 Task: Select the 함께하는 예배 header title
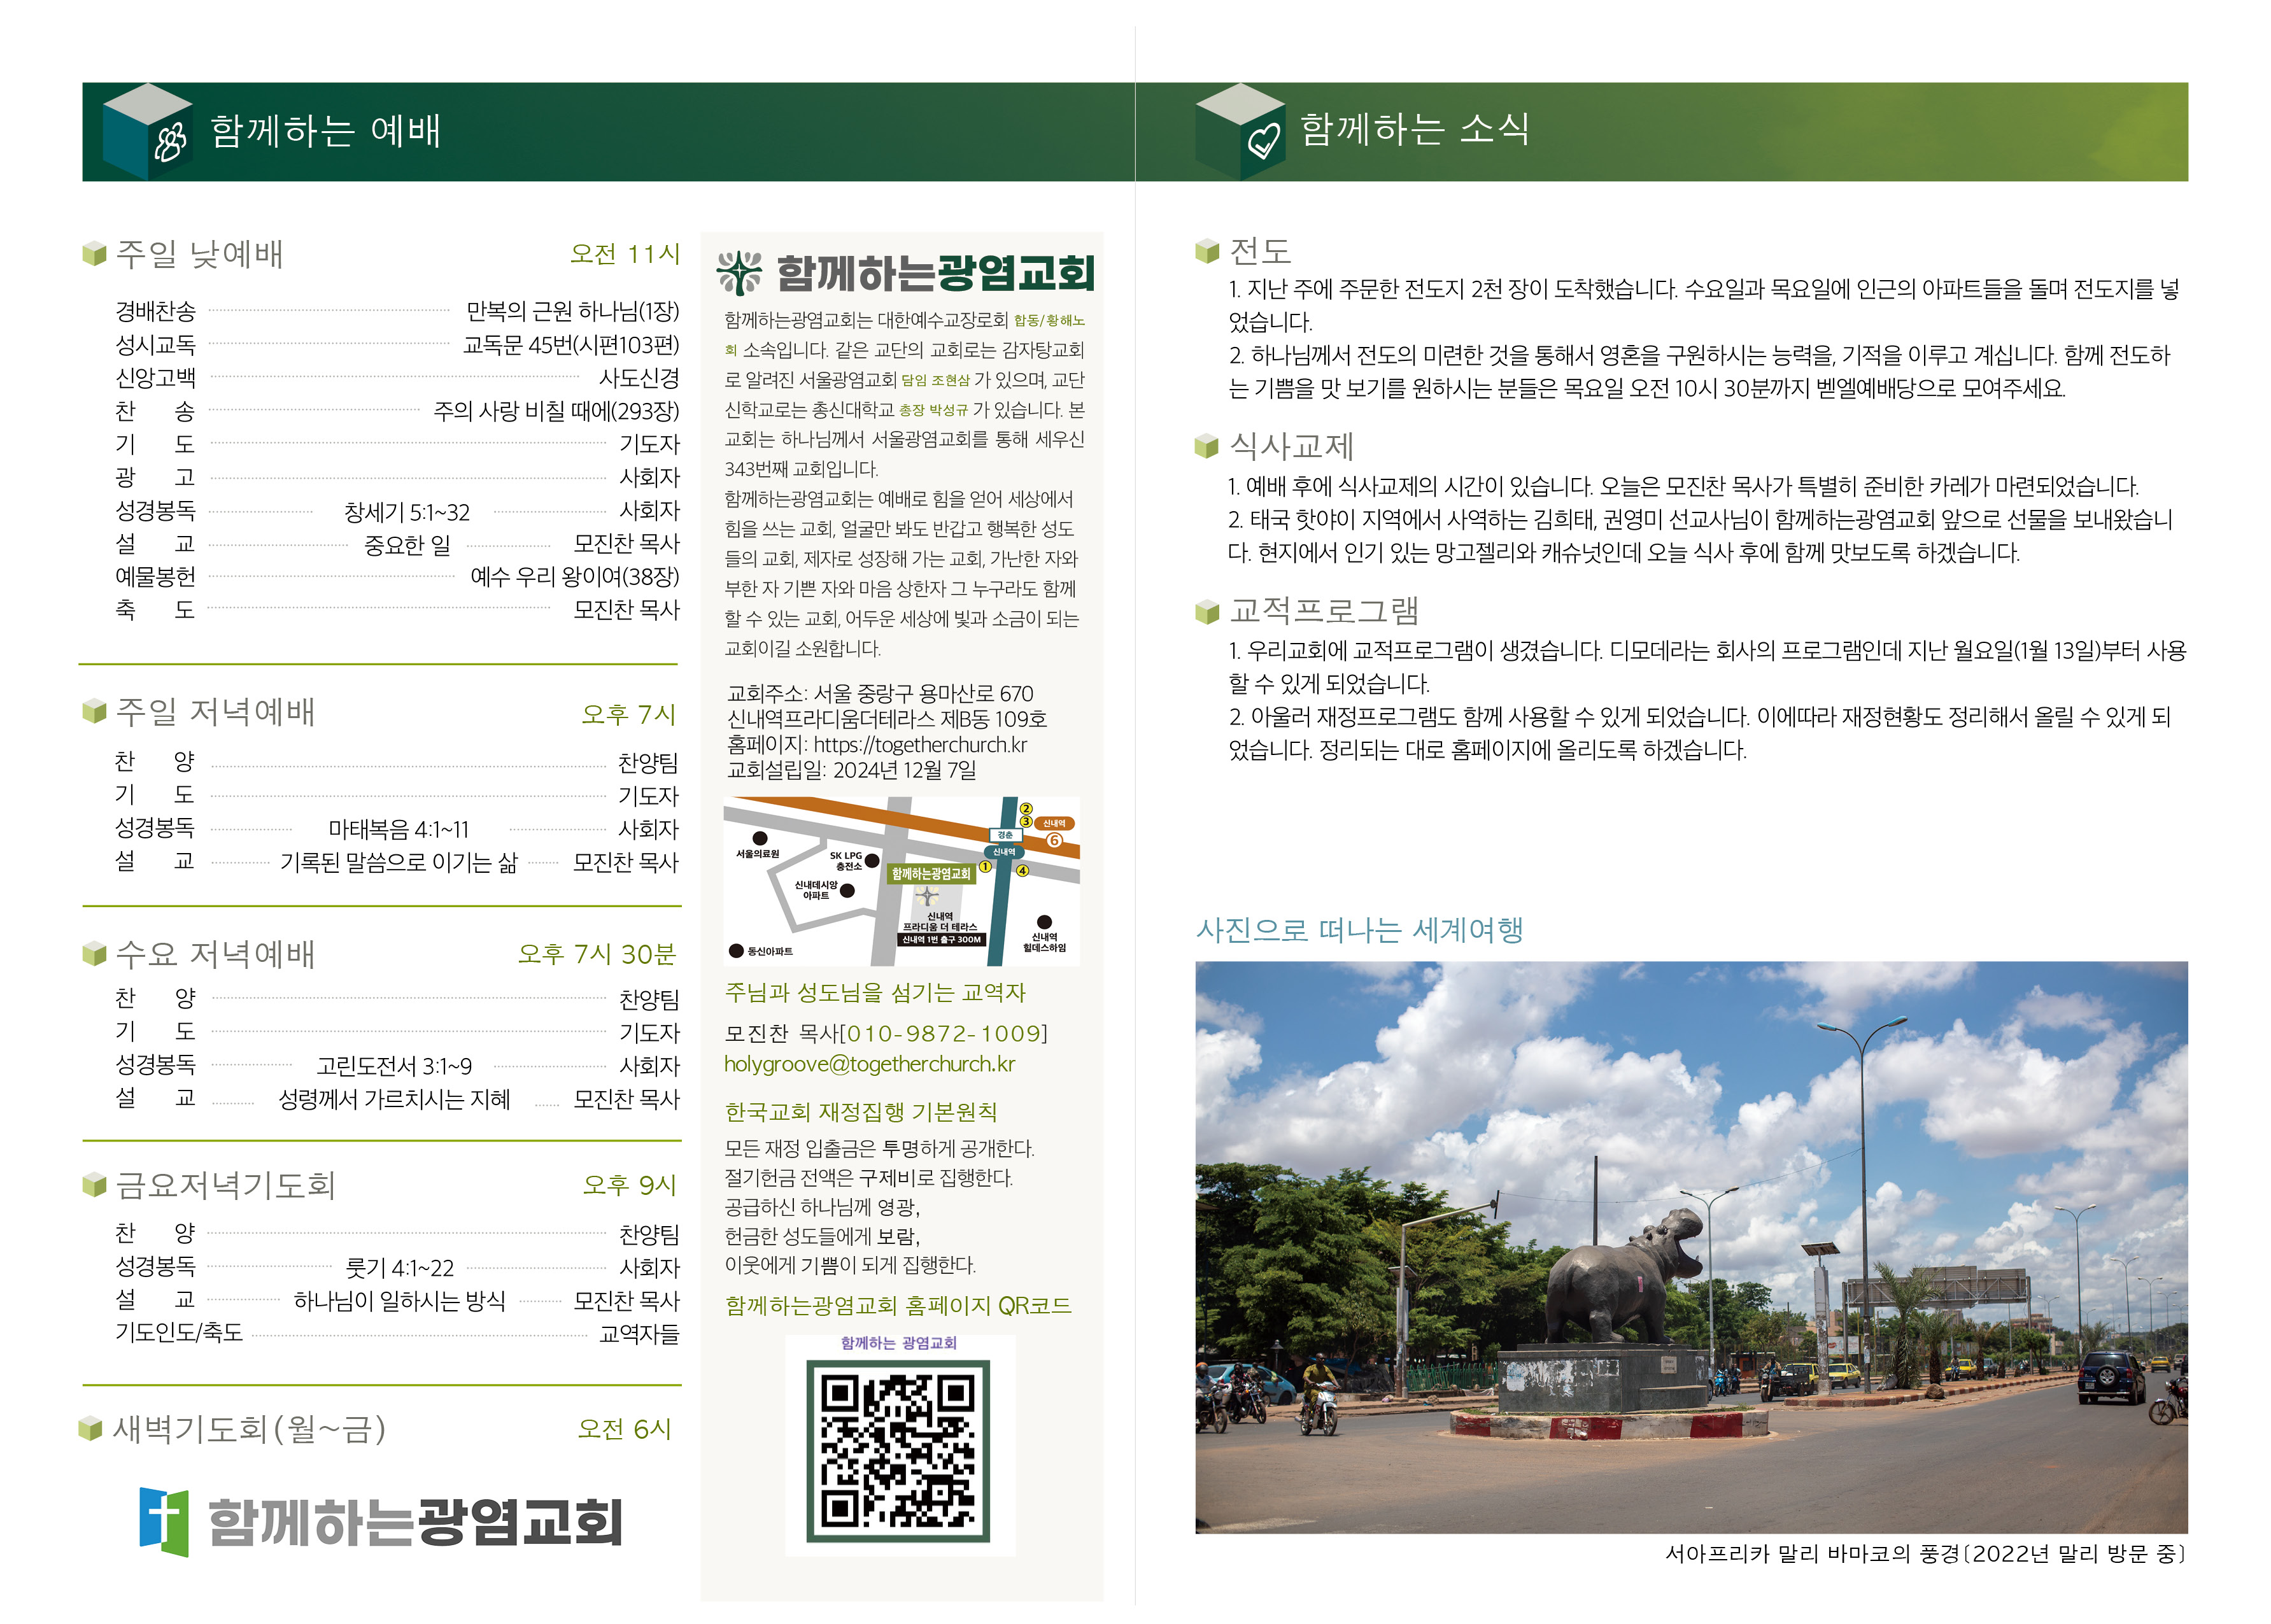tap(325, 131)
